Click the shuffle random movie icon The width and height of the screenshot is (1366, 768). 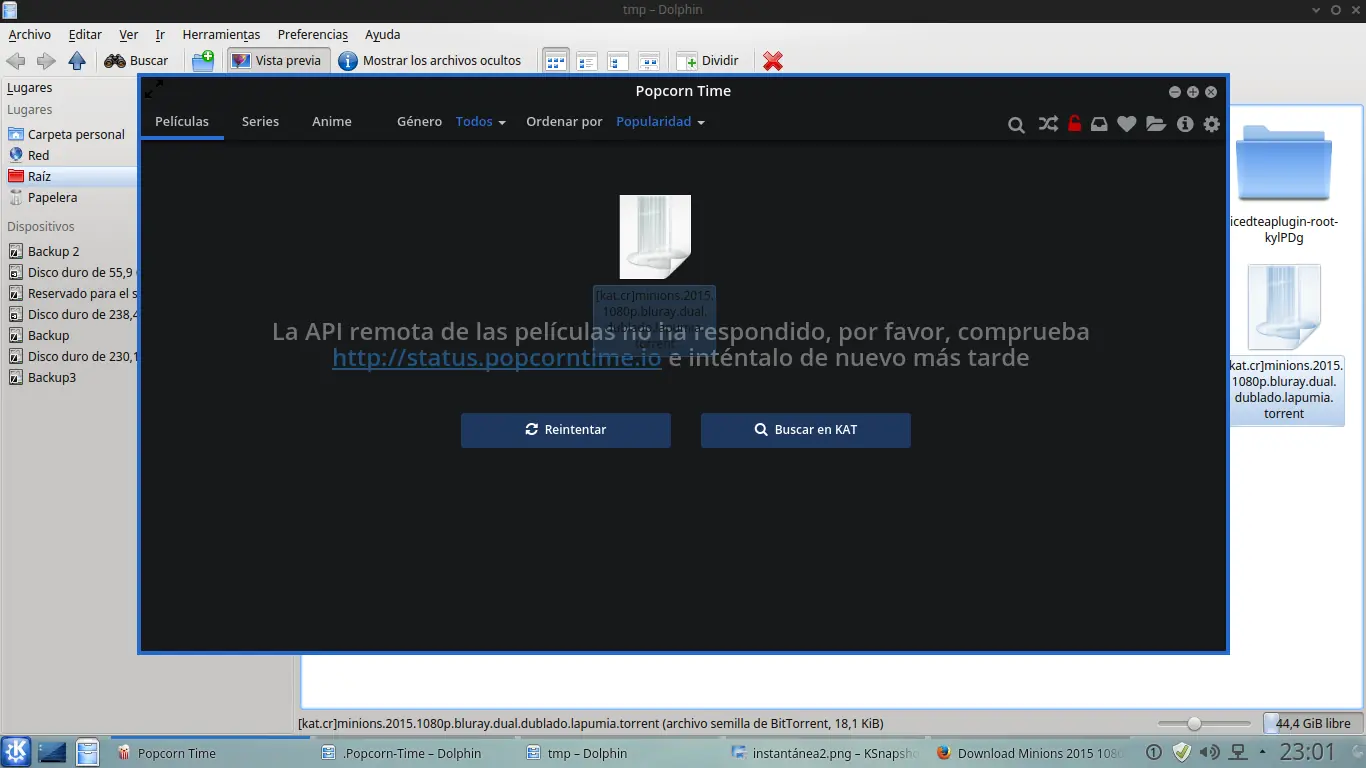(1047, 124)
